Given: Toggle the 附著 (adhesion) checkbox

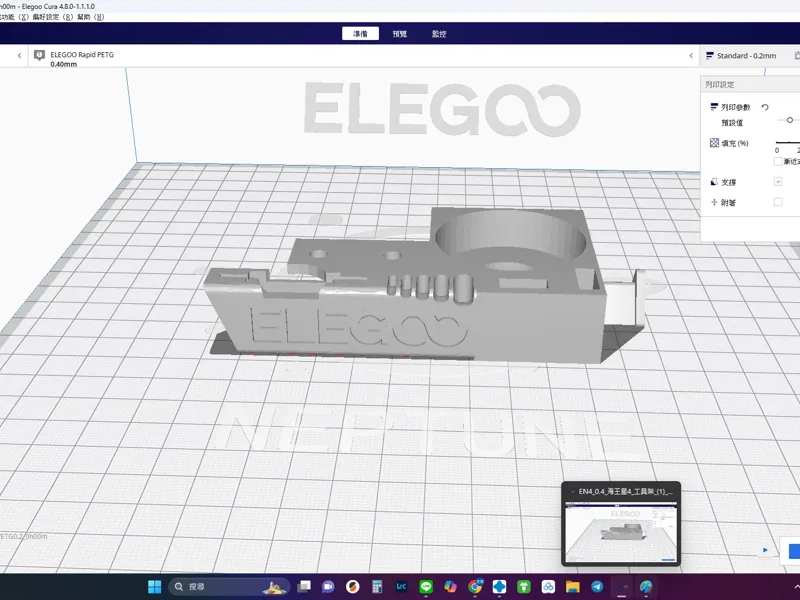Looking at the screenshot, I should tap(778, 202).
